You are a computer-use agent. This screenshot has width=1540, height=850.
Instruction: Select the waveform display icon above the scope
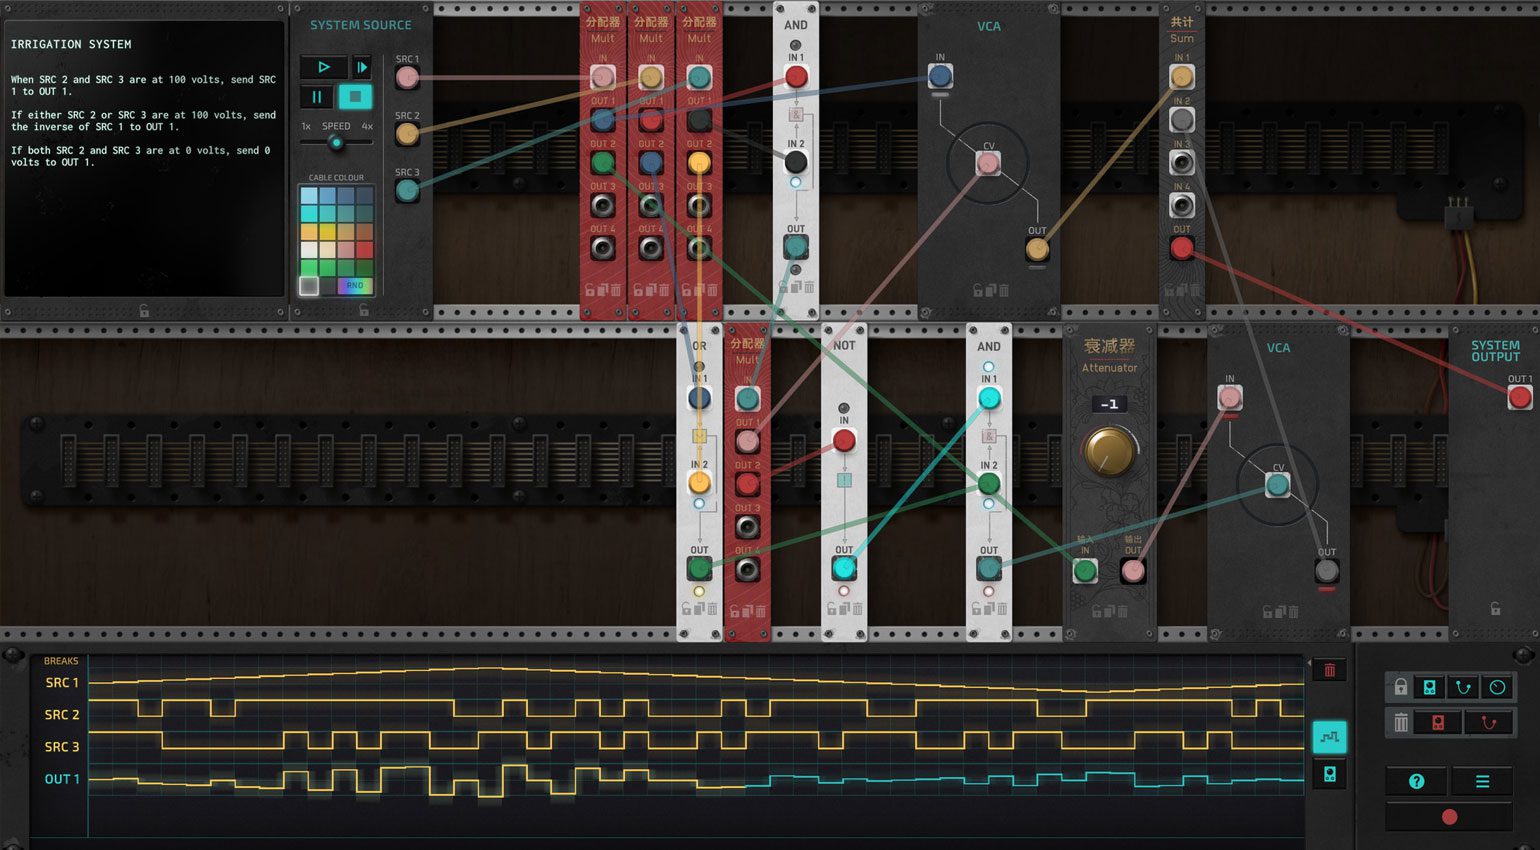point(1330,737)
